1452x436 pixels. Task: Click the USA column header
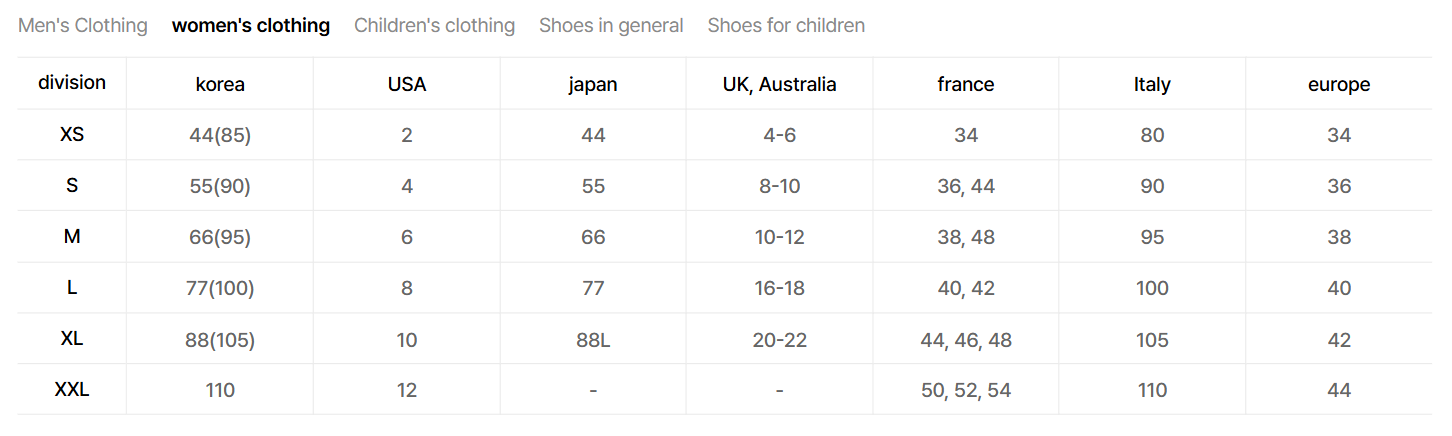point(407,85)
